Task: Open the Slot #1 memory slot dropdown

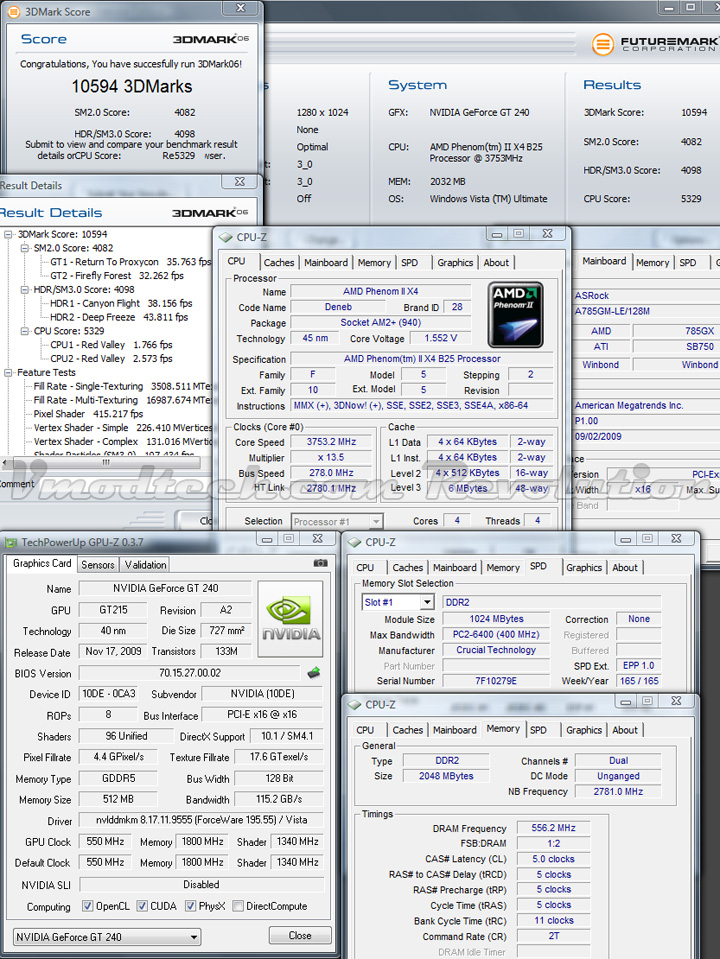Action: 427,602
